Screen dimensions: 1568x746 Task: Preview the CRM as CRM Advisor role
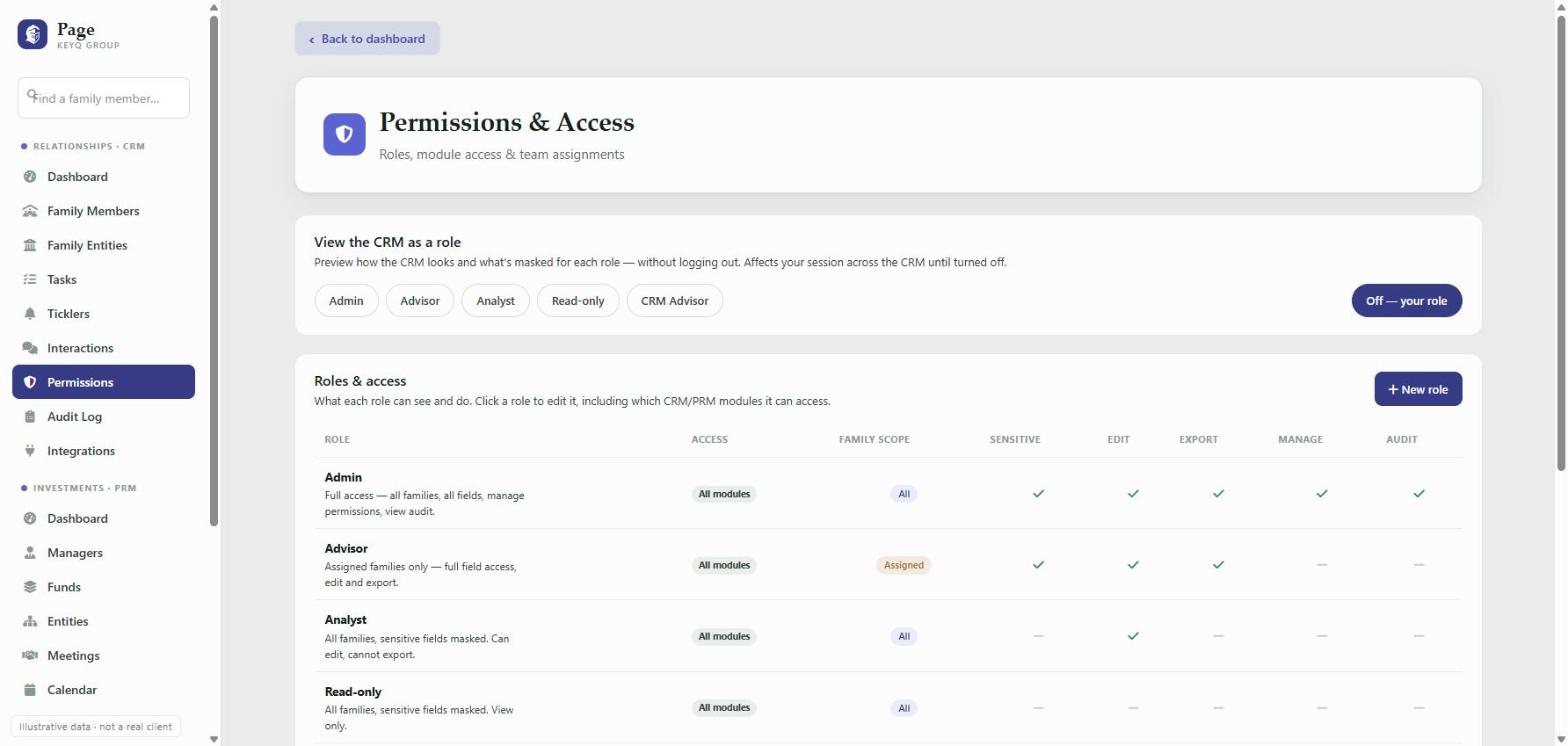[x=675, y=301]
